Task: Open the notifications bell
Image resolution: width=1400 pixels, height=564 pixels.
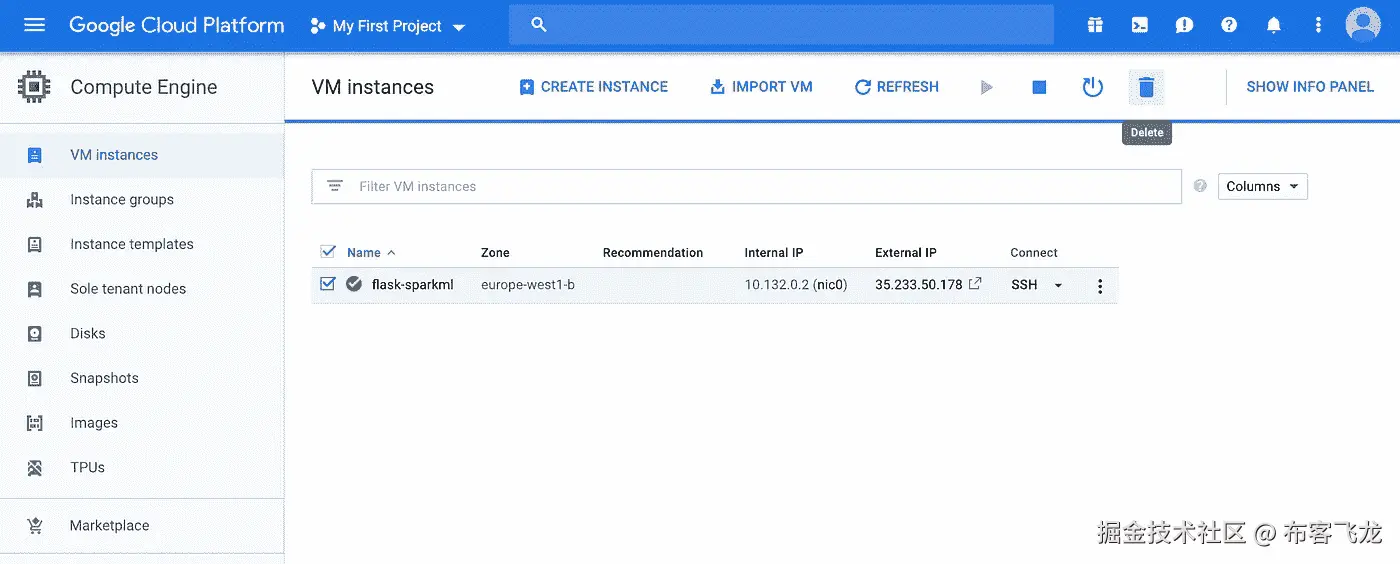Action: (1274, 25)
